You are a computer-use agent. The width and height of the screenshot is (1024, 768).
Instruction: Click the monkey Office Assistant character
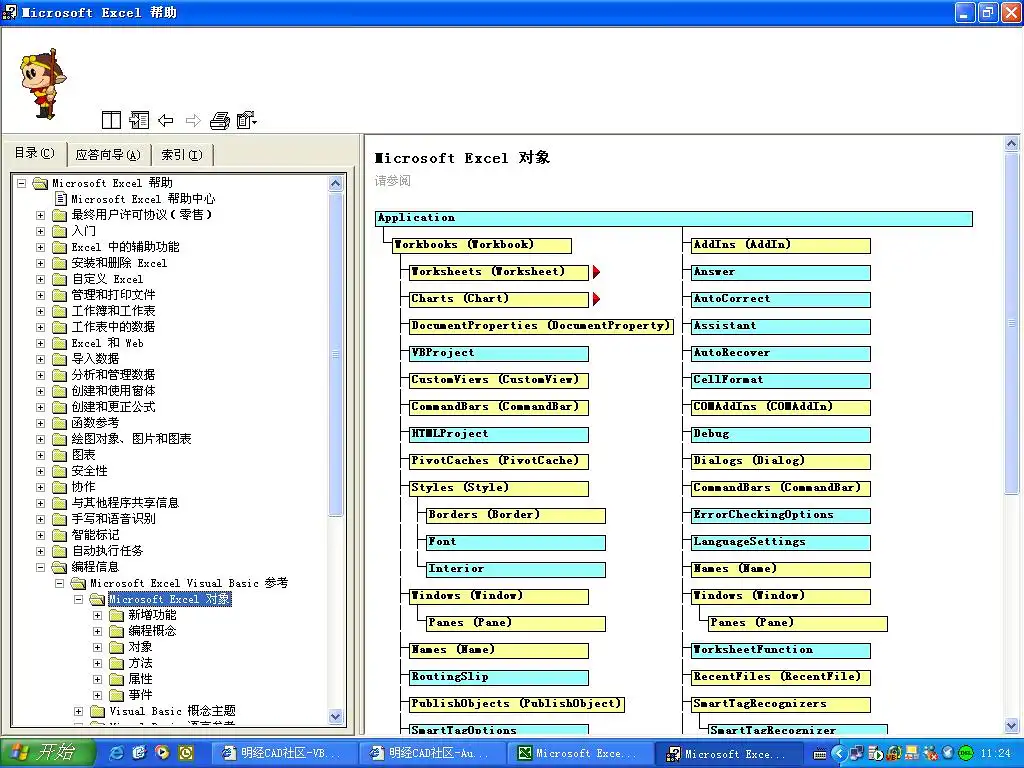point(42,84)
